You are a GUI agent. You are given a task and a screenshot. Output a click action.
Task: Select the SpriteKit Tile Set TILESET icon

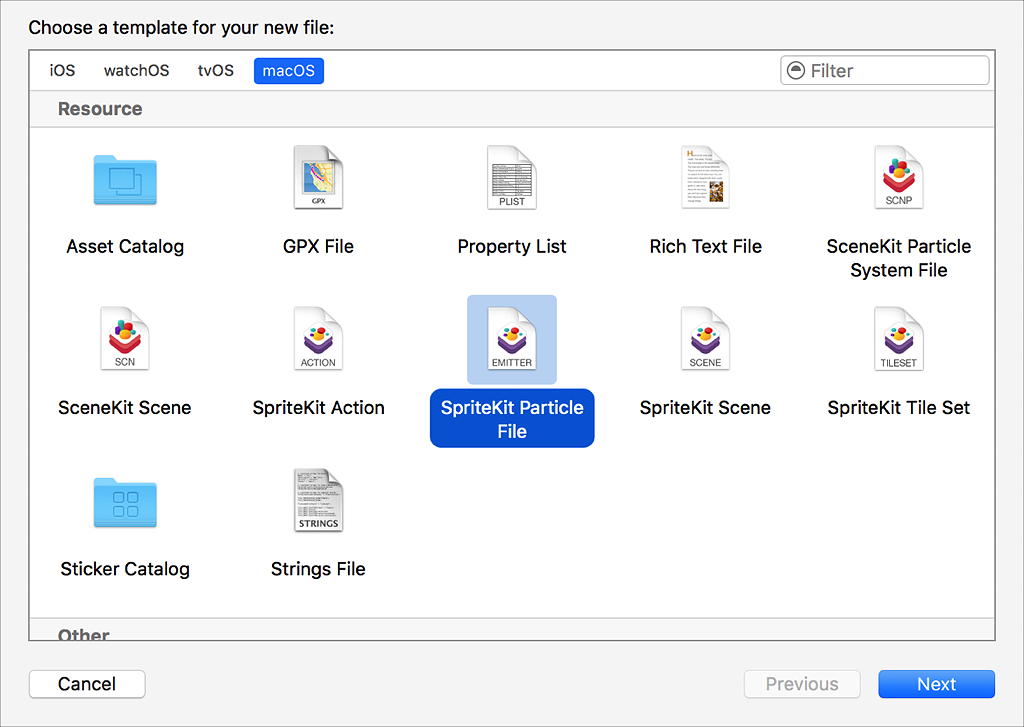click(899, 338)
